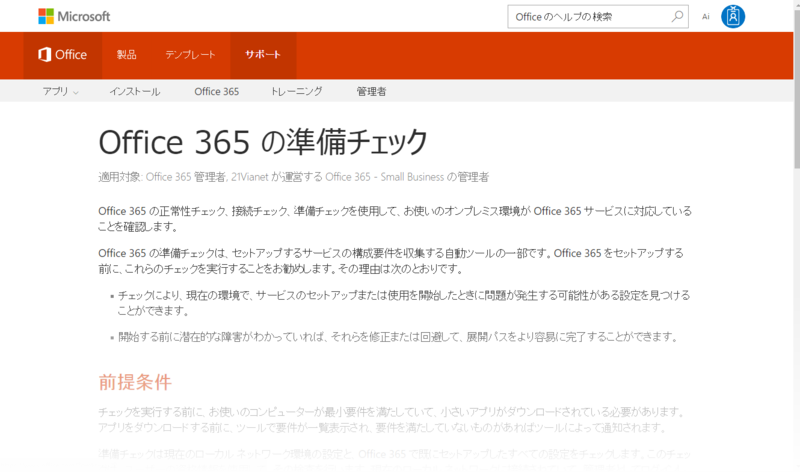
Task: Click the bullet starting チェックにより、現在の環境で
Action: [x=404, y=303]
